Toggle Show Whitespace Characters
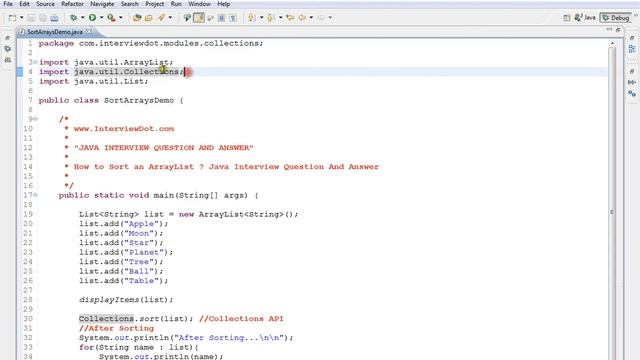The height and width of the screenshot is (360, 640). [x=233, y=18]
